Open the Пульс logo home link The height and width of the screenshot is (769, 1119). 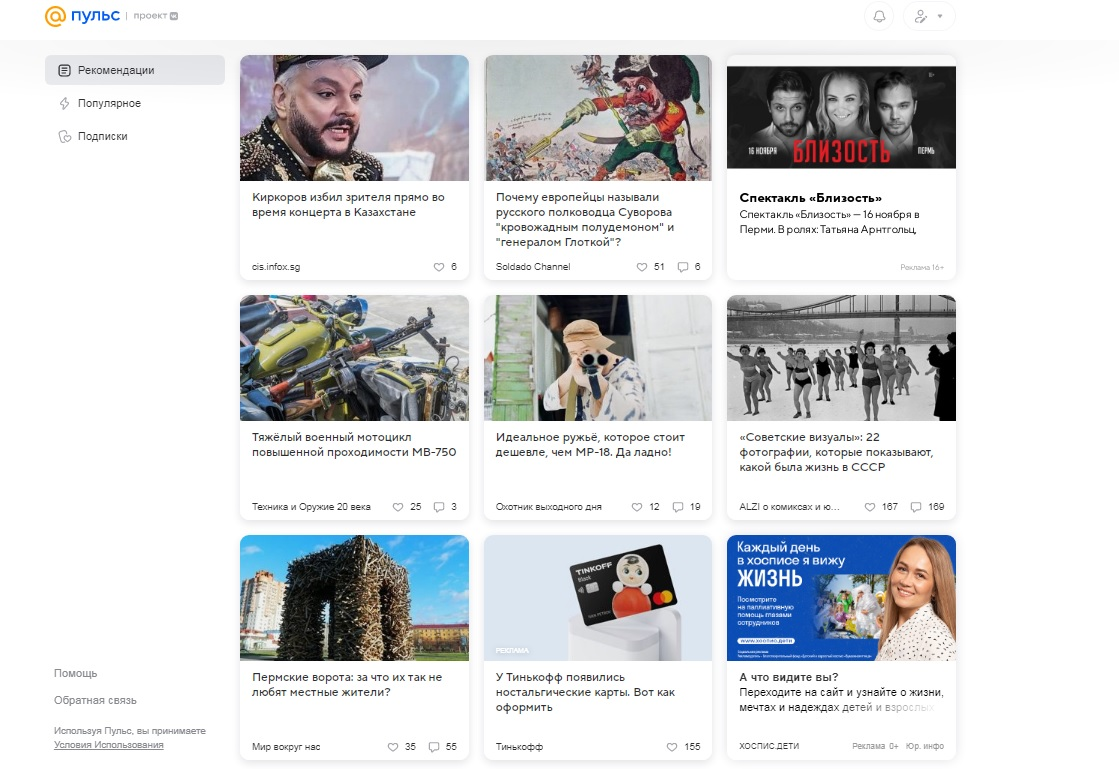[82, 16]
